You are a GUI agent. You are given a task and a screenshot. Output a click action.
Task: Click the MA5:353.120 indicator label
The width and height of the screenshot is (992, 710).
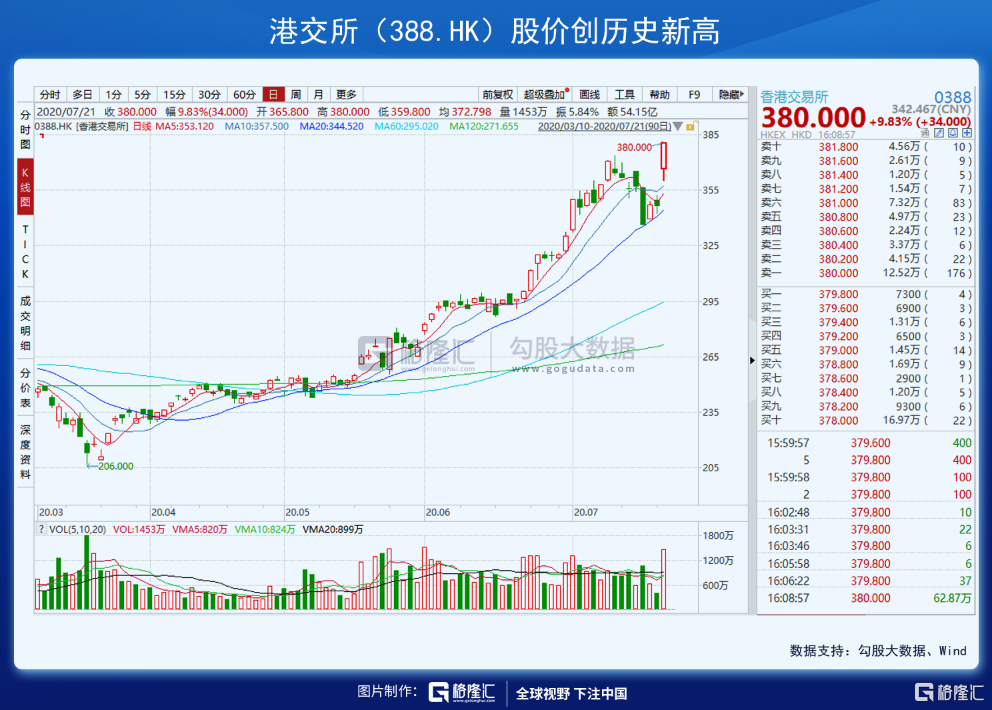(185, 127)
